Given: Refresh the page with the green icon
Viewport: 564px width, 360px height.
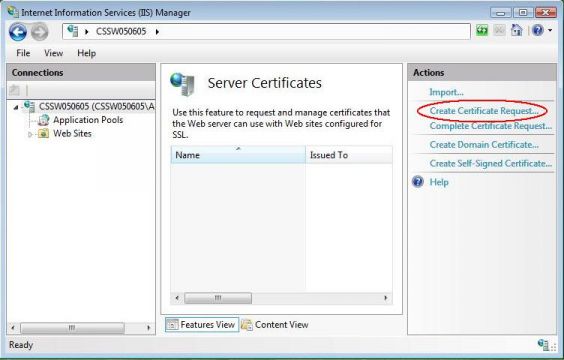Looking at the screenshot, I should pos(482,31).
